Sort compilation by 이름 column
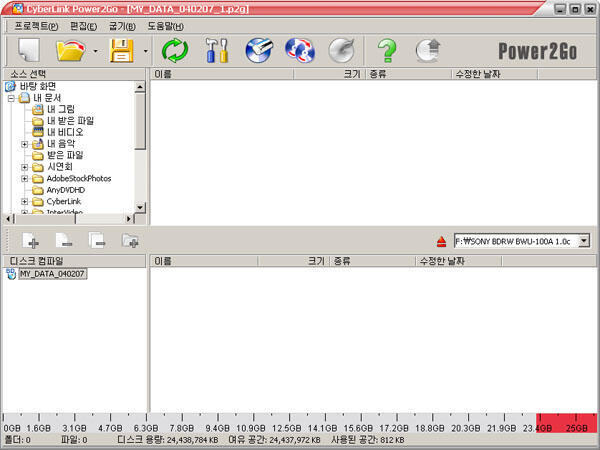Viewport: 600px width, 450px height. (204, 261)
